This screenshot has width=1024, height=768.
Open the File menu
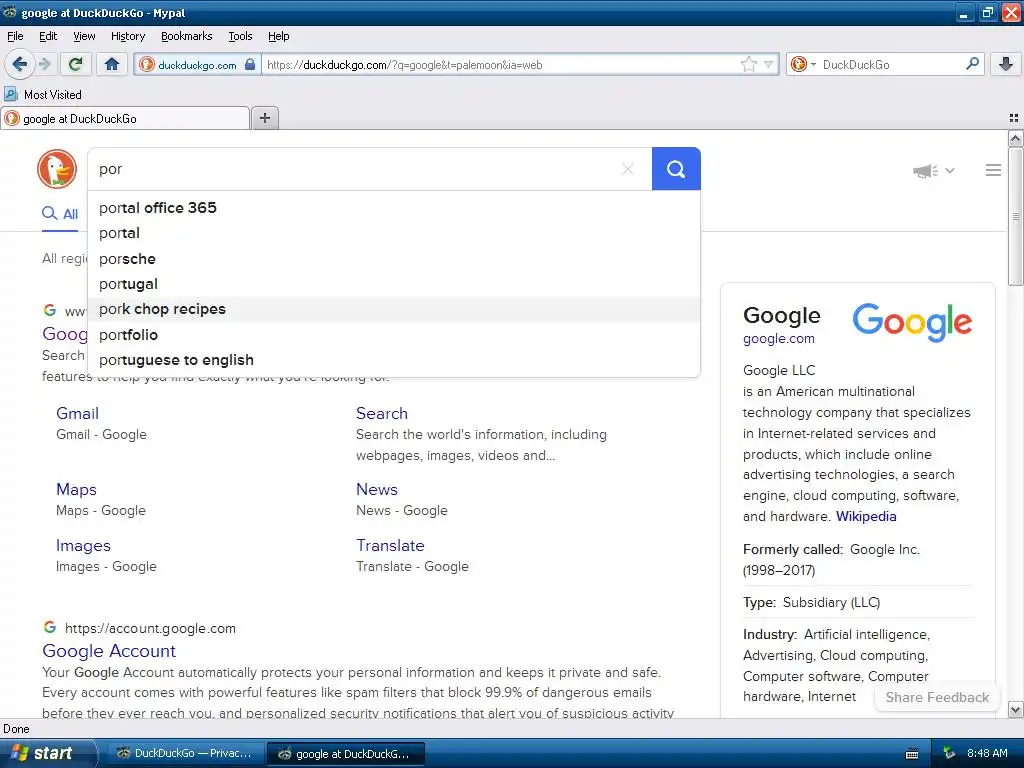coord(15,36)
